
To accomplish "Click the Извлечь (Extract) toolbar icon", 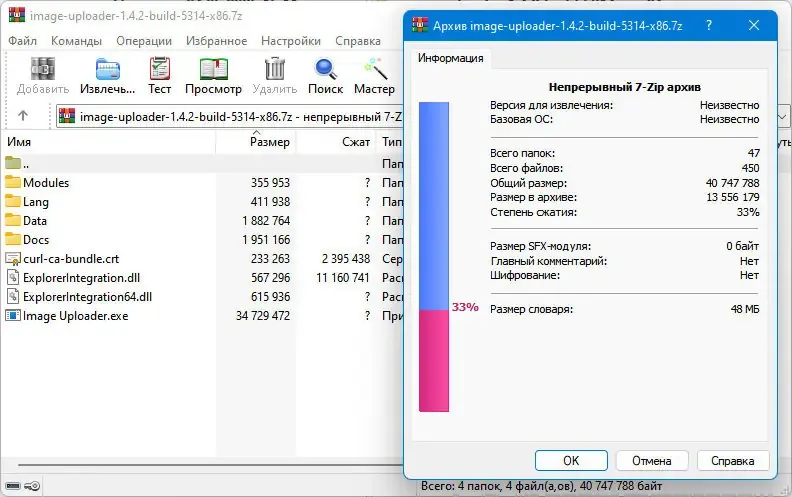I will [108, 69].
